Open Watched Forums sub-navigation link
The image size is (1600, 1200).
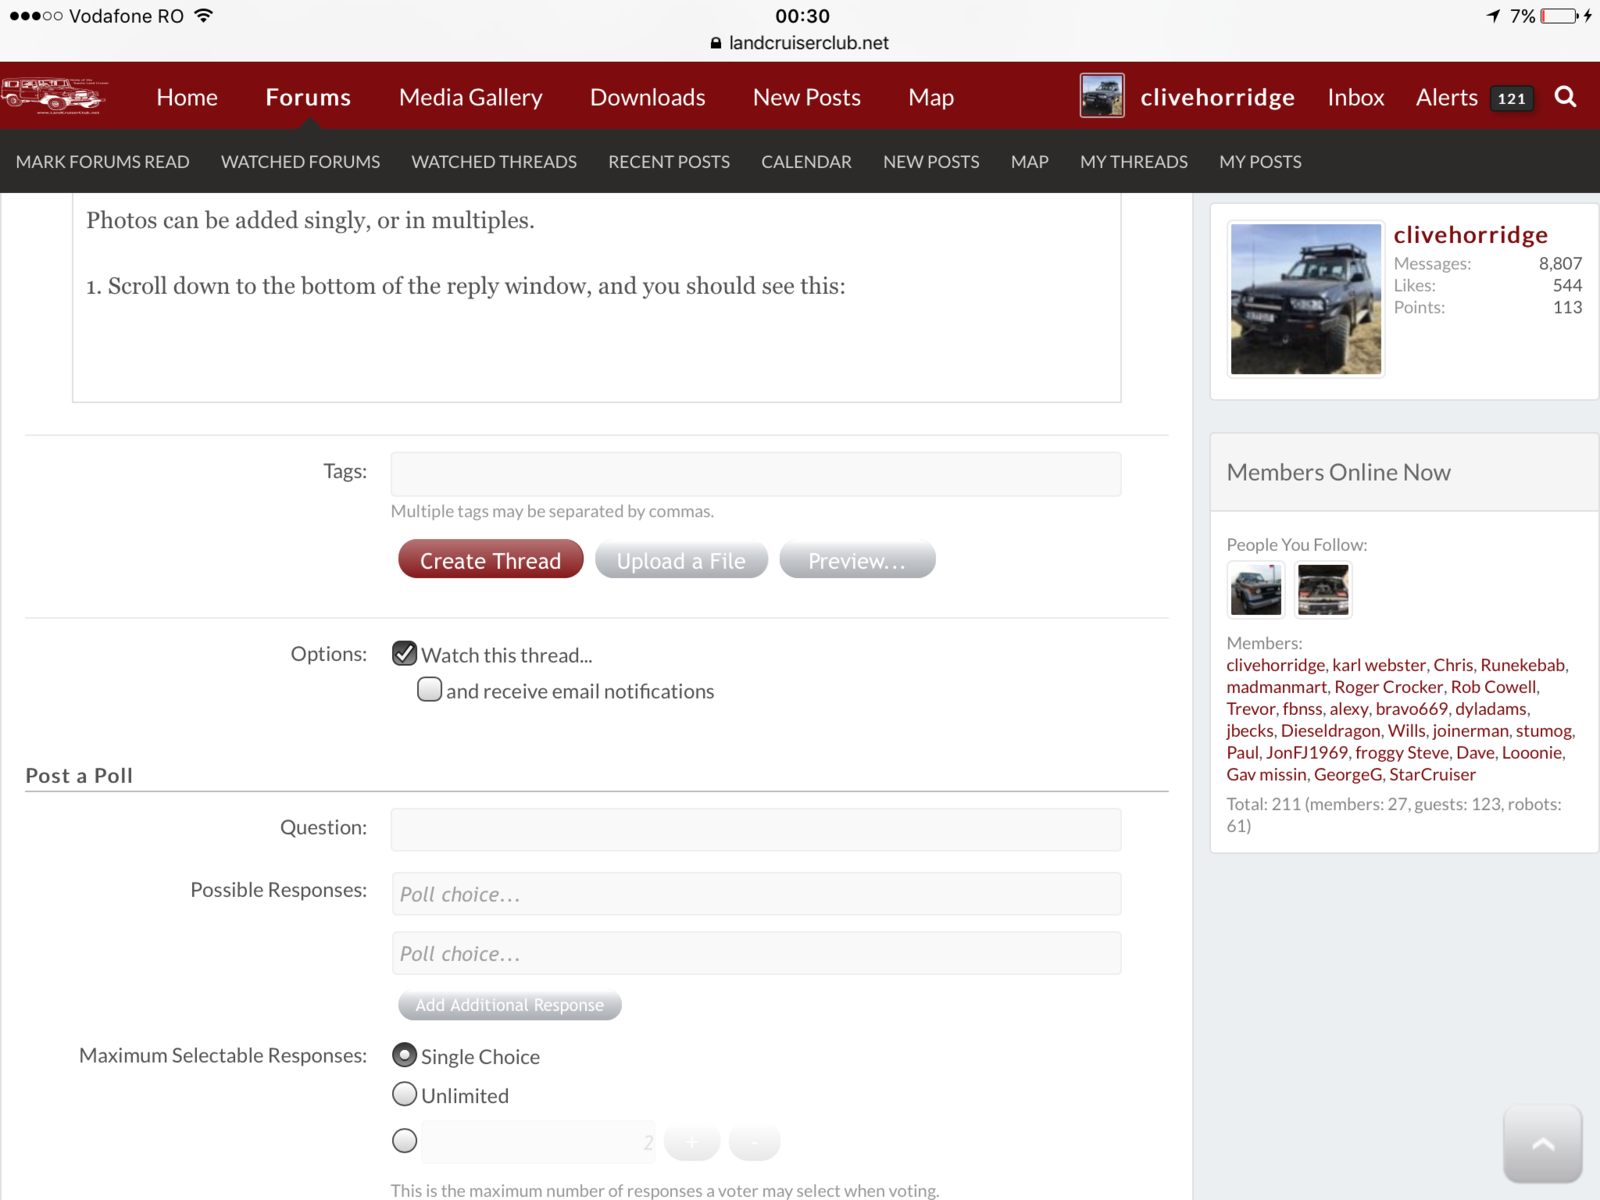(x=300, y=162)
